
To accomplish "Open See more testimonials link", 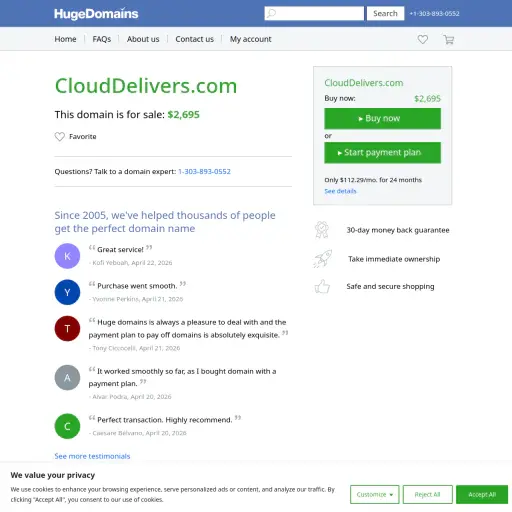I will (92, 456).
